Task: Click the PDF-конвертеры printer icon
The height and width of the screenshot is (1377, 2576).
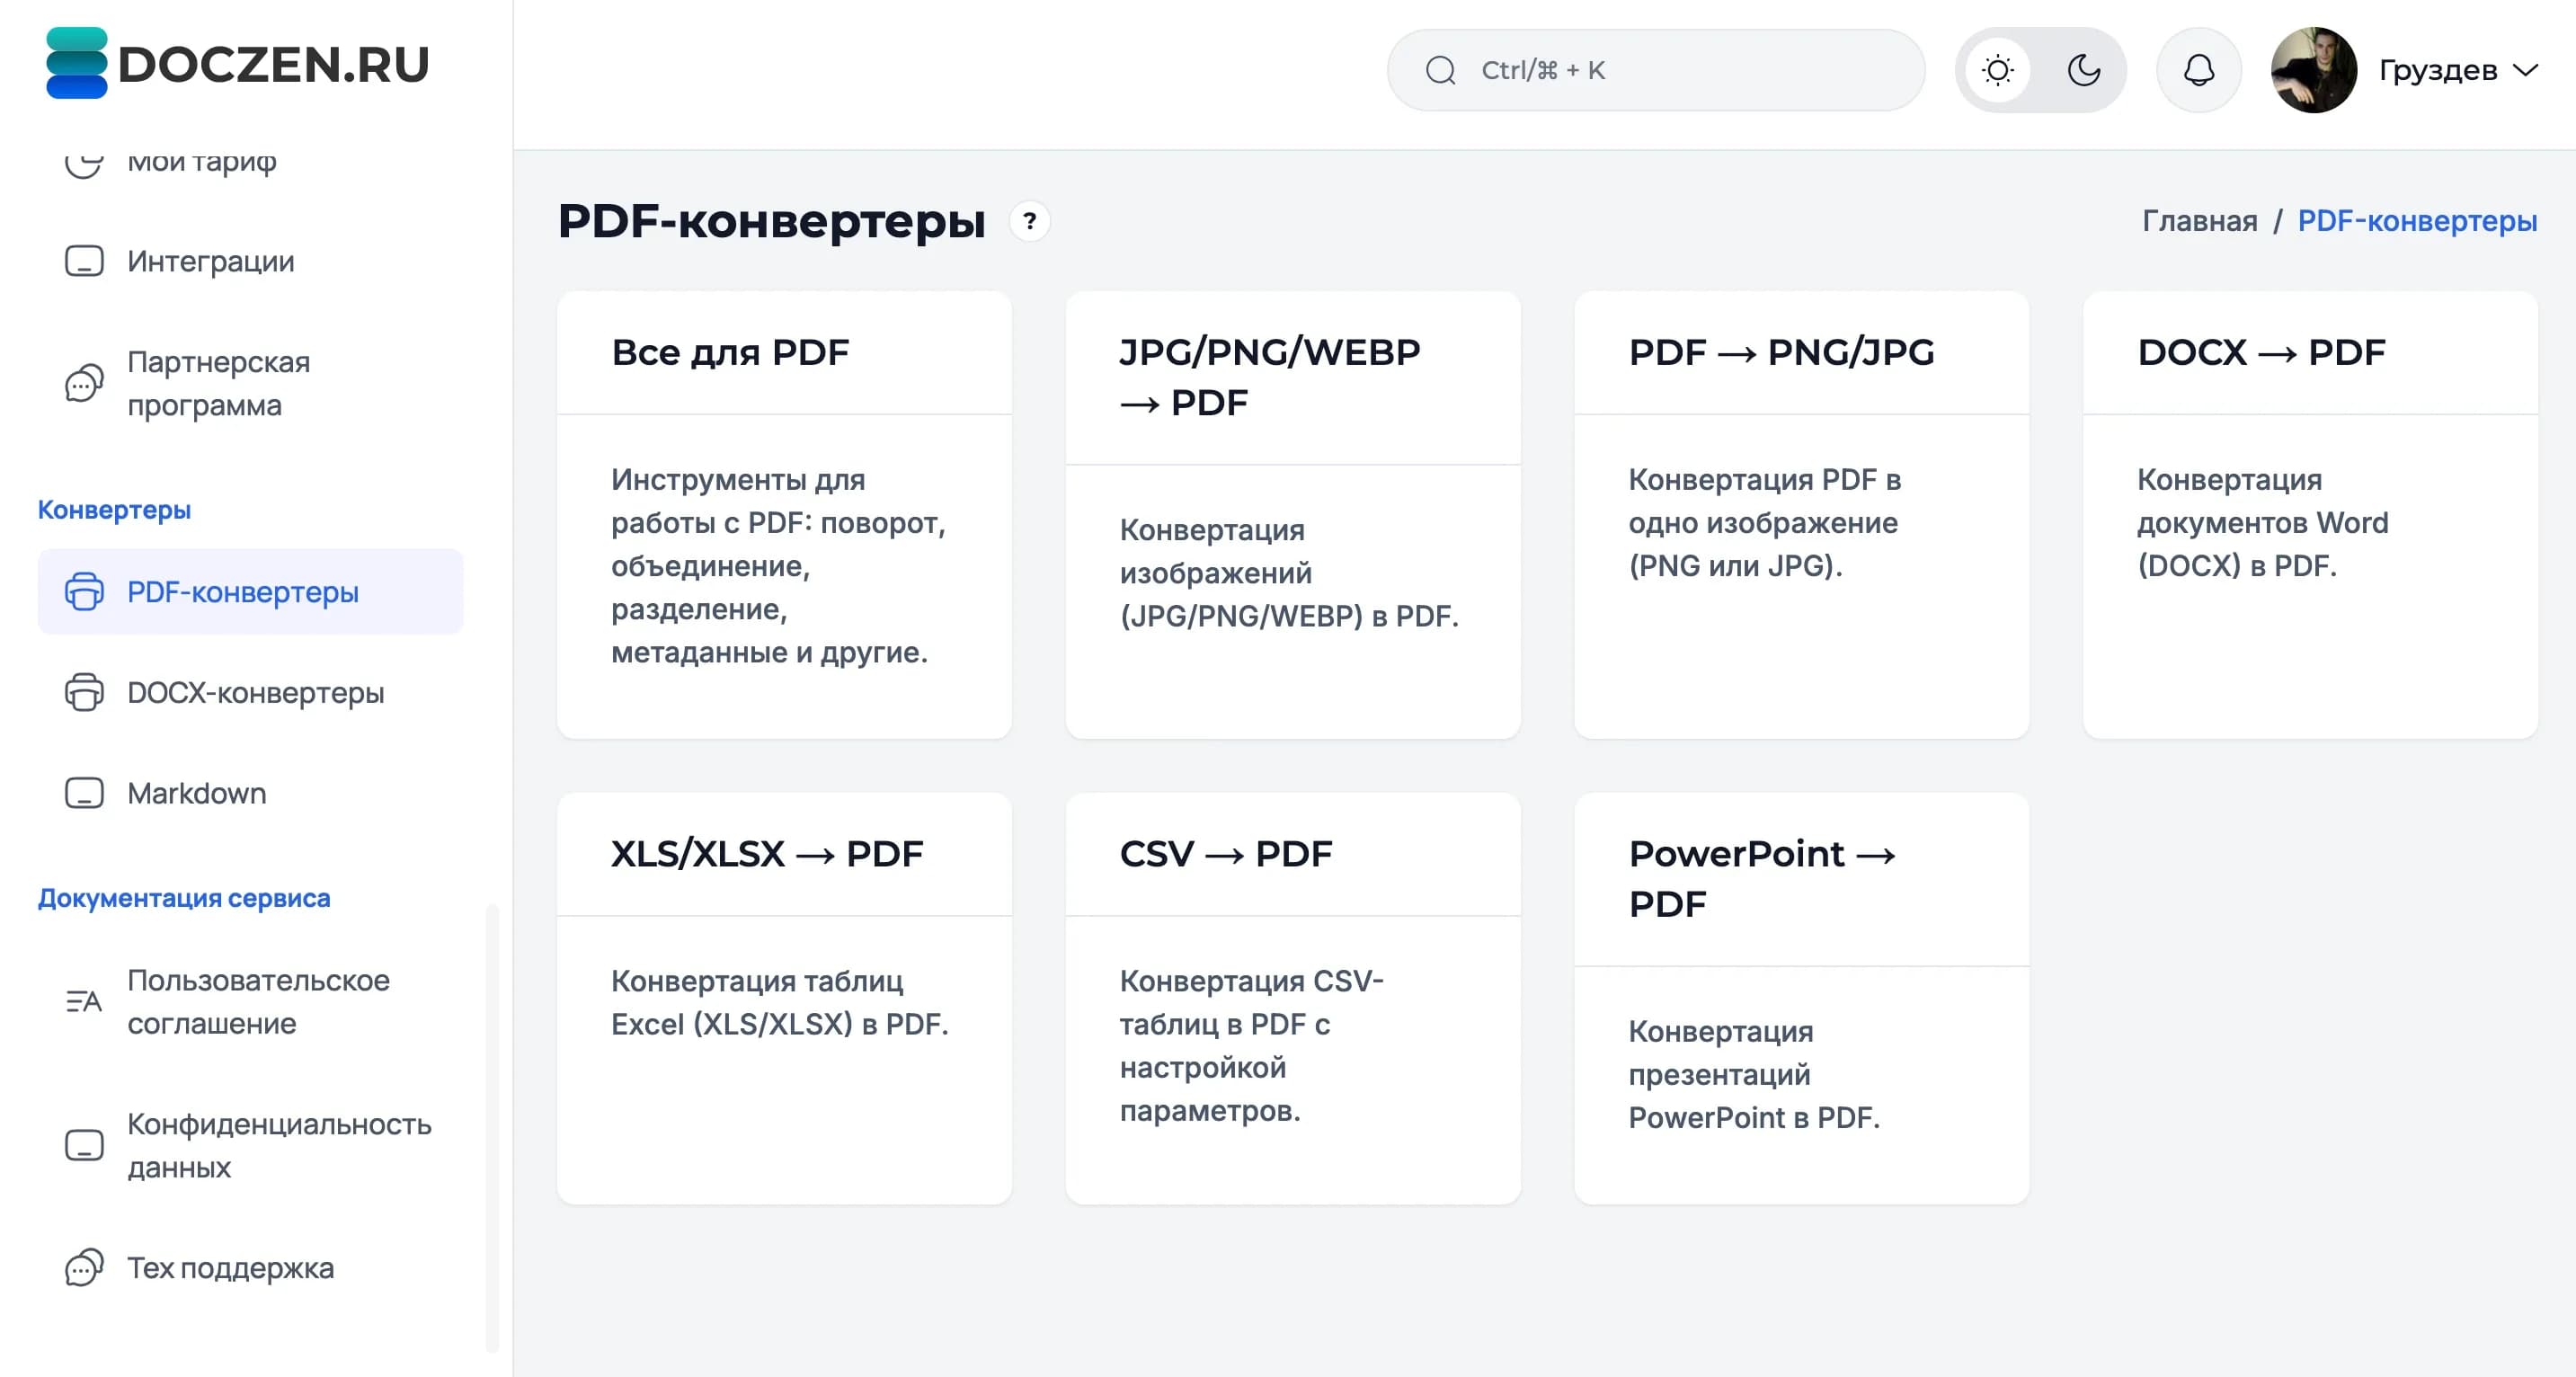Action: click(x=84, y=592)
